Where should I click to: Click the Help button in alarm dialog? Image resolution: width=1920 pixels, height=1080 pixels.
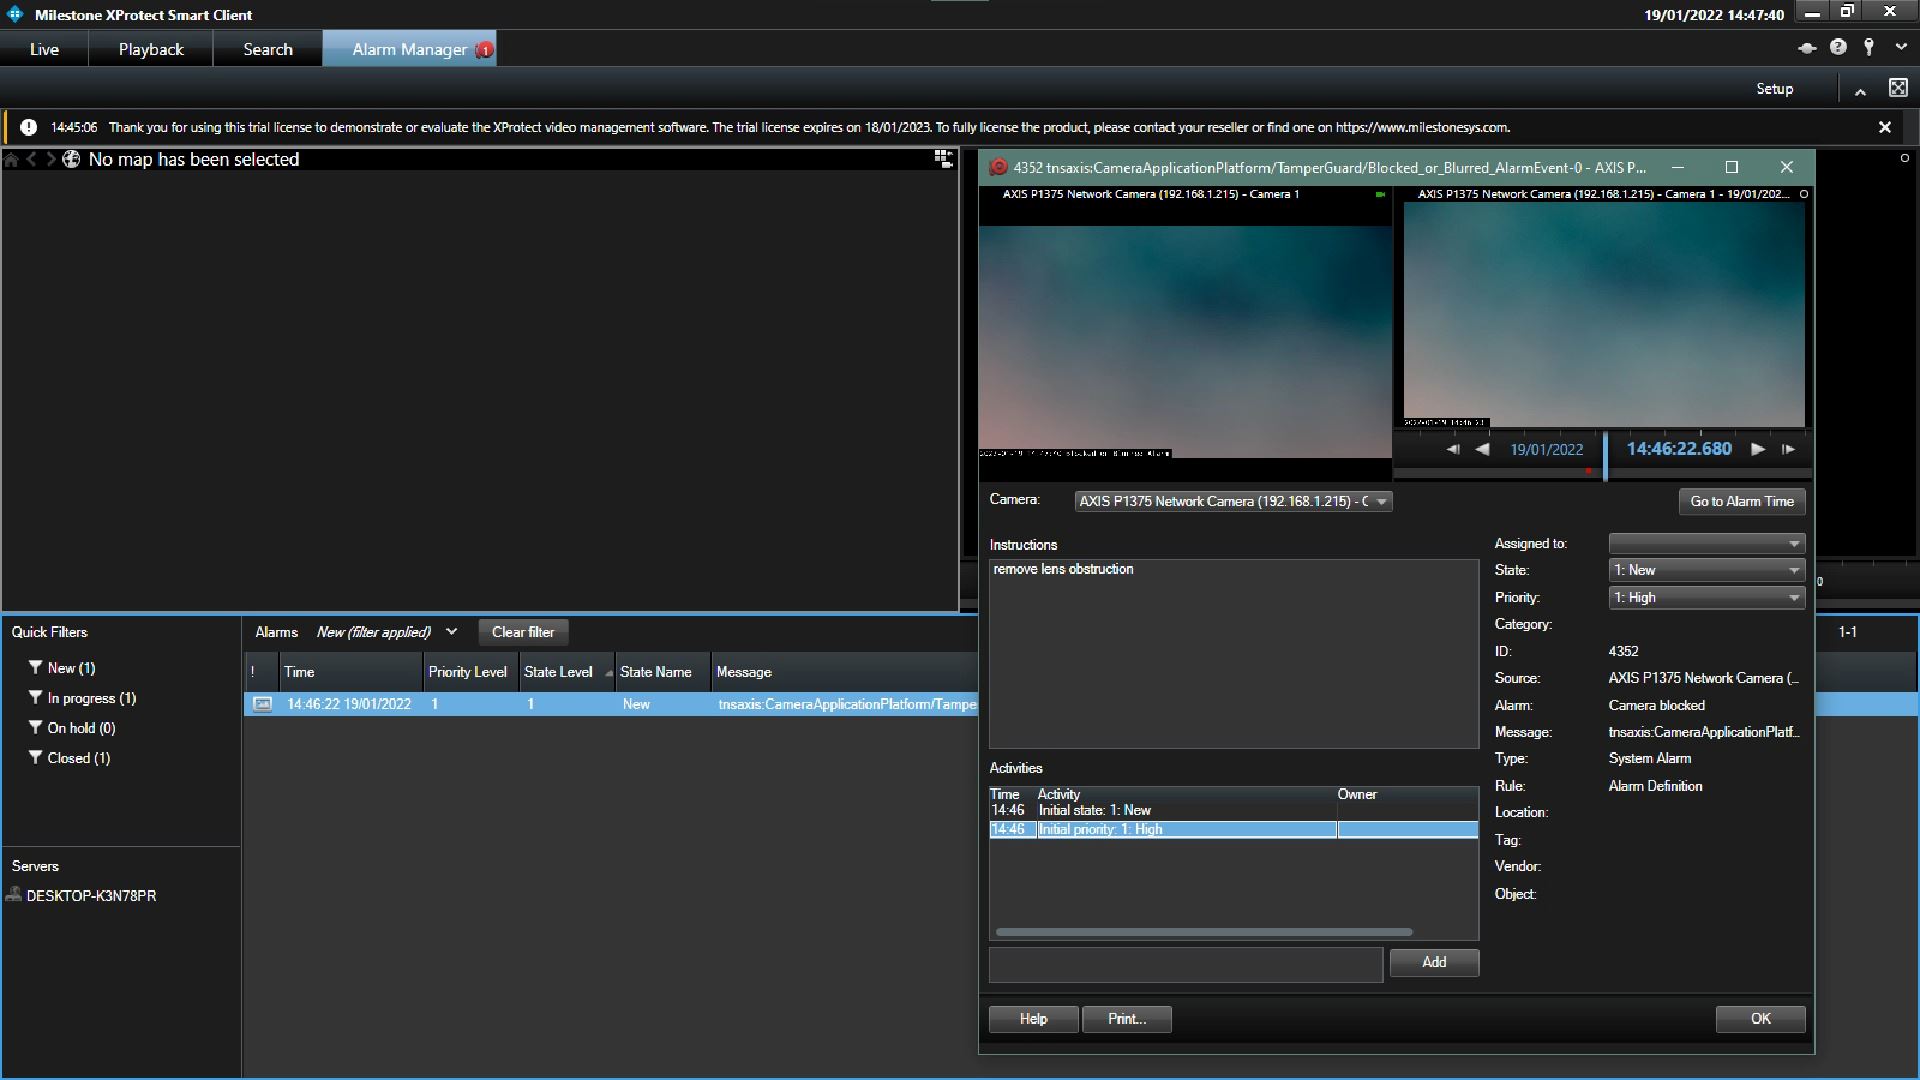[x=1033, y=1019]
